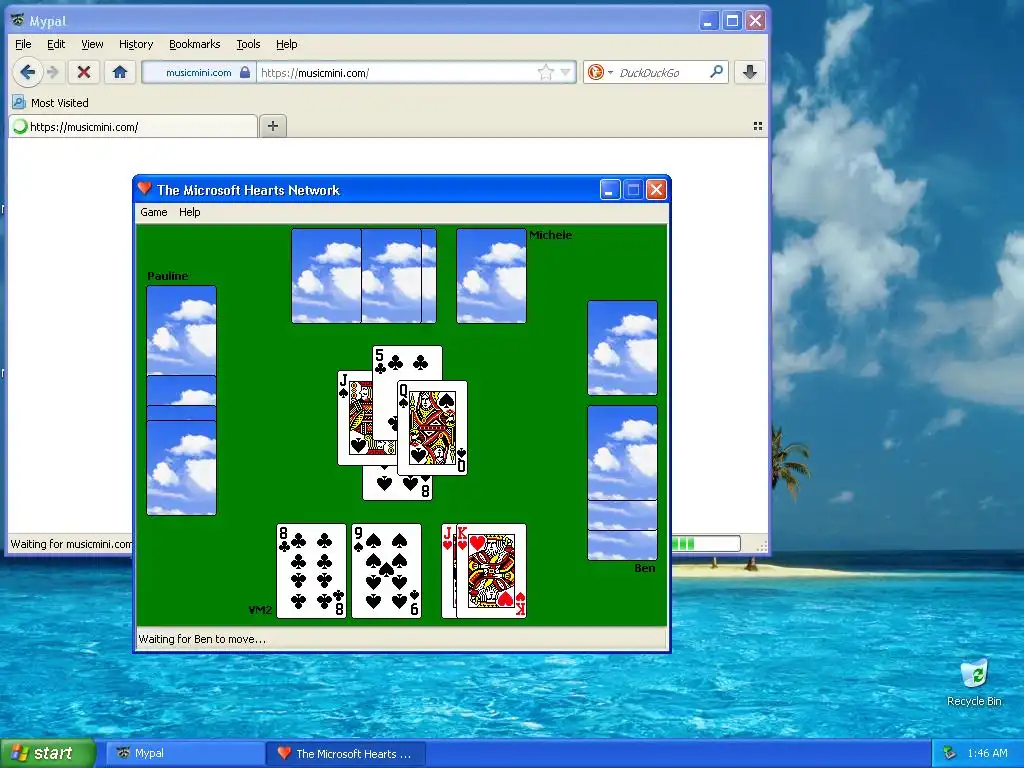The width and height of the screenshot is (1024, 768).
Task: Click the search magnifier icon in Mypal
Action: click(716, 72)
